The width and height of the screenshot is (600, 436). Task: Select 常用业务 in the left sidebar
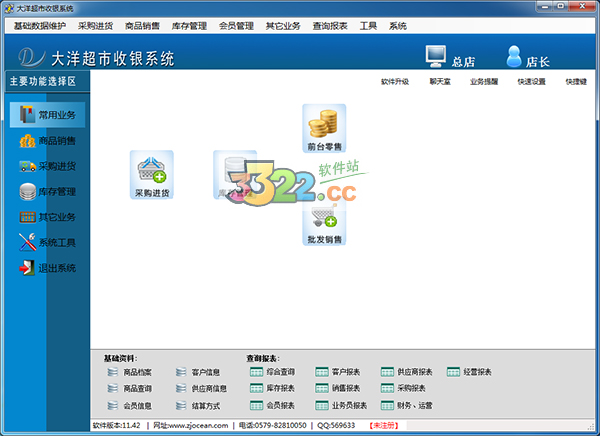[47, 115]
